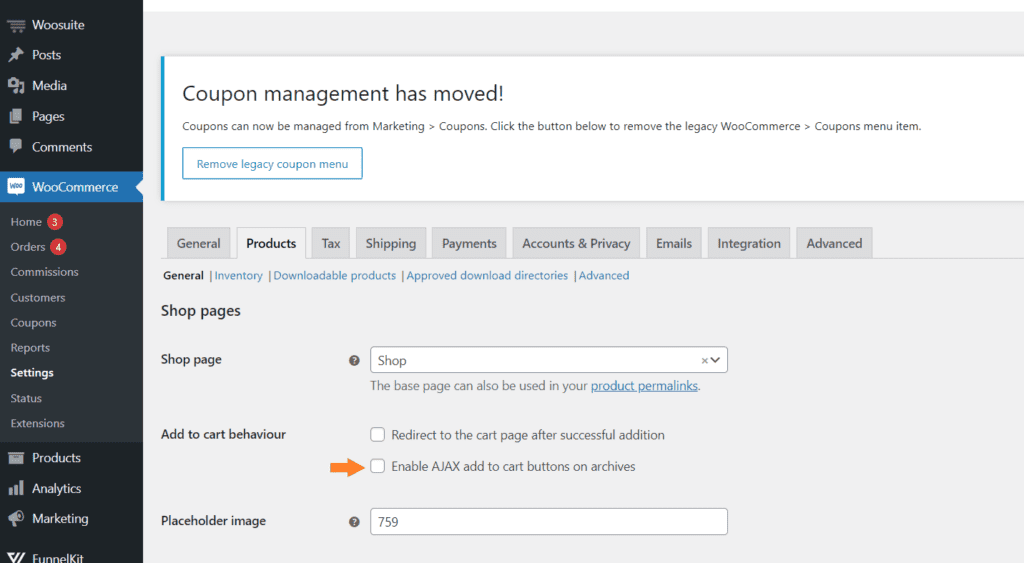Open the FunnelKit menu label
Image resolution: width=1024 pixels, height=563 pixels.
pos(58,558)
